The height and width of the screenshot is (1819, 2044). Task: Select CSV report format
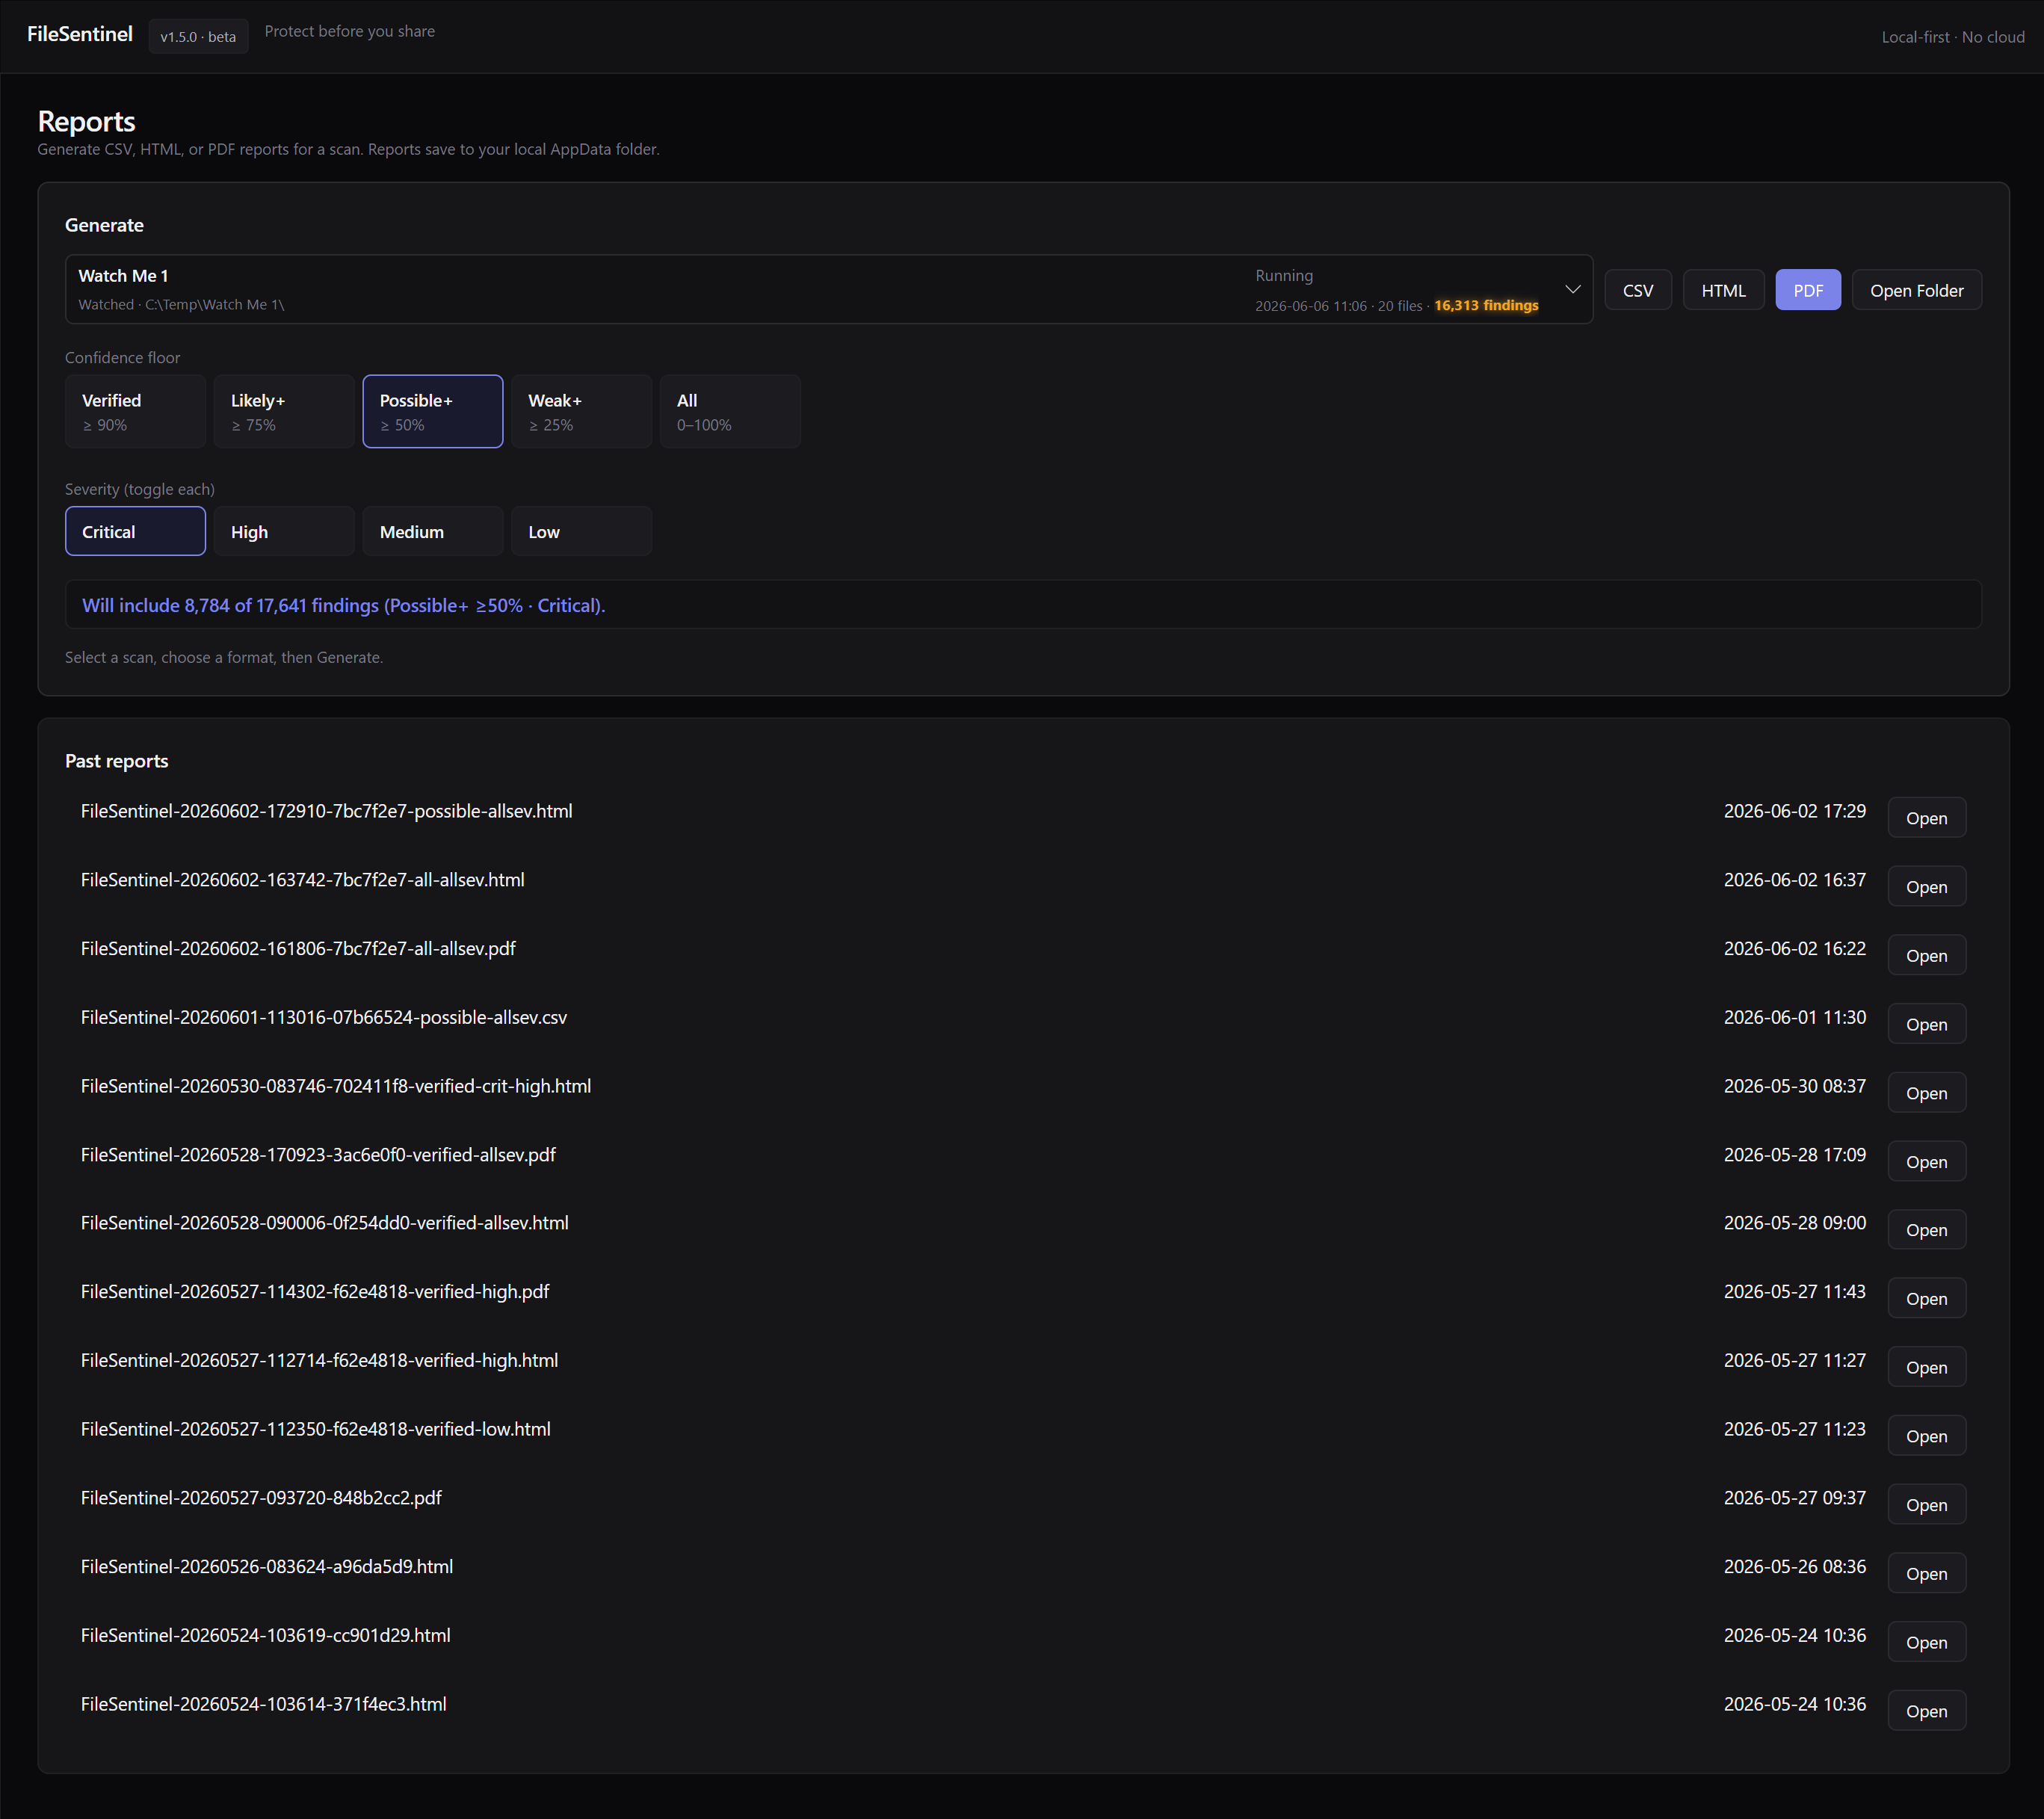pos(1638,290)
